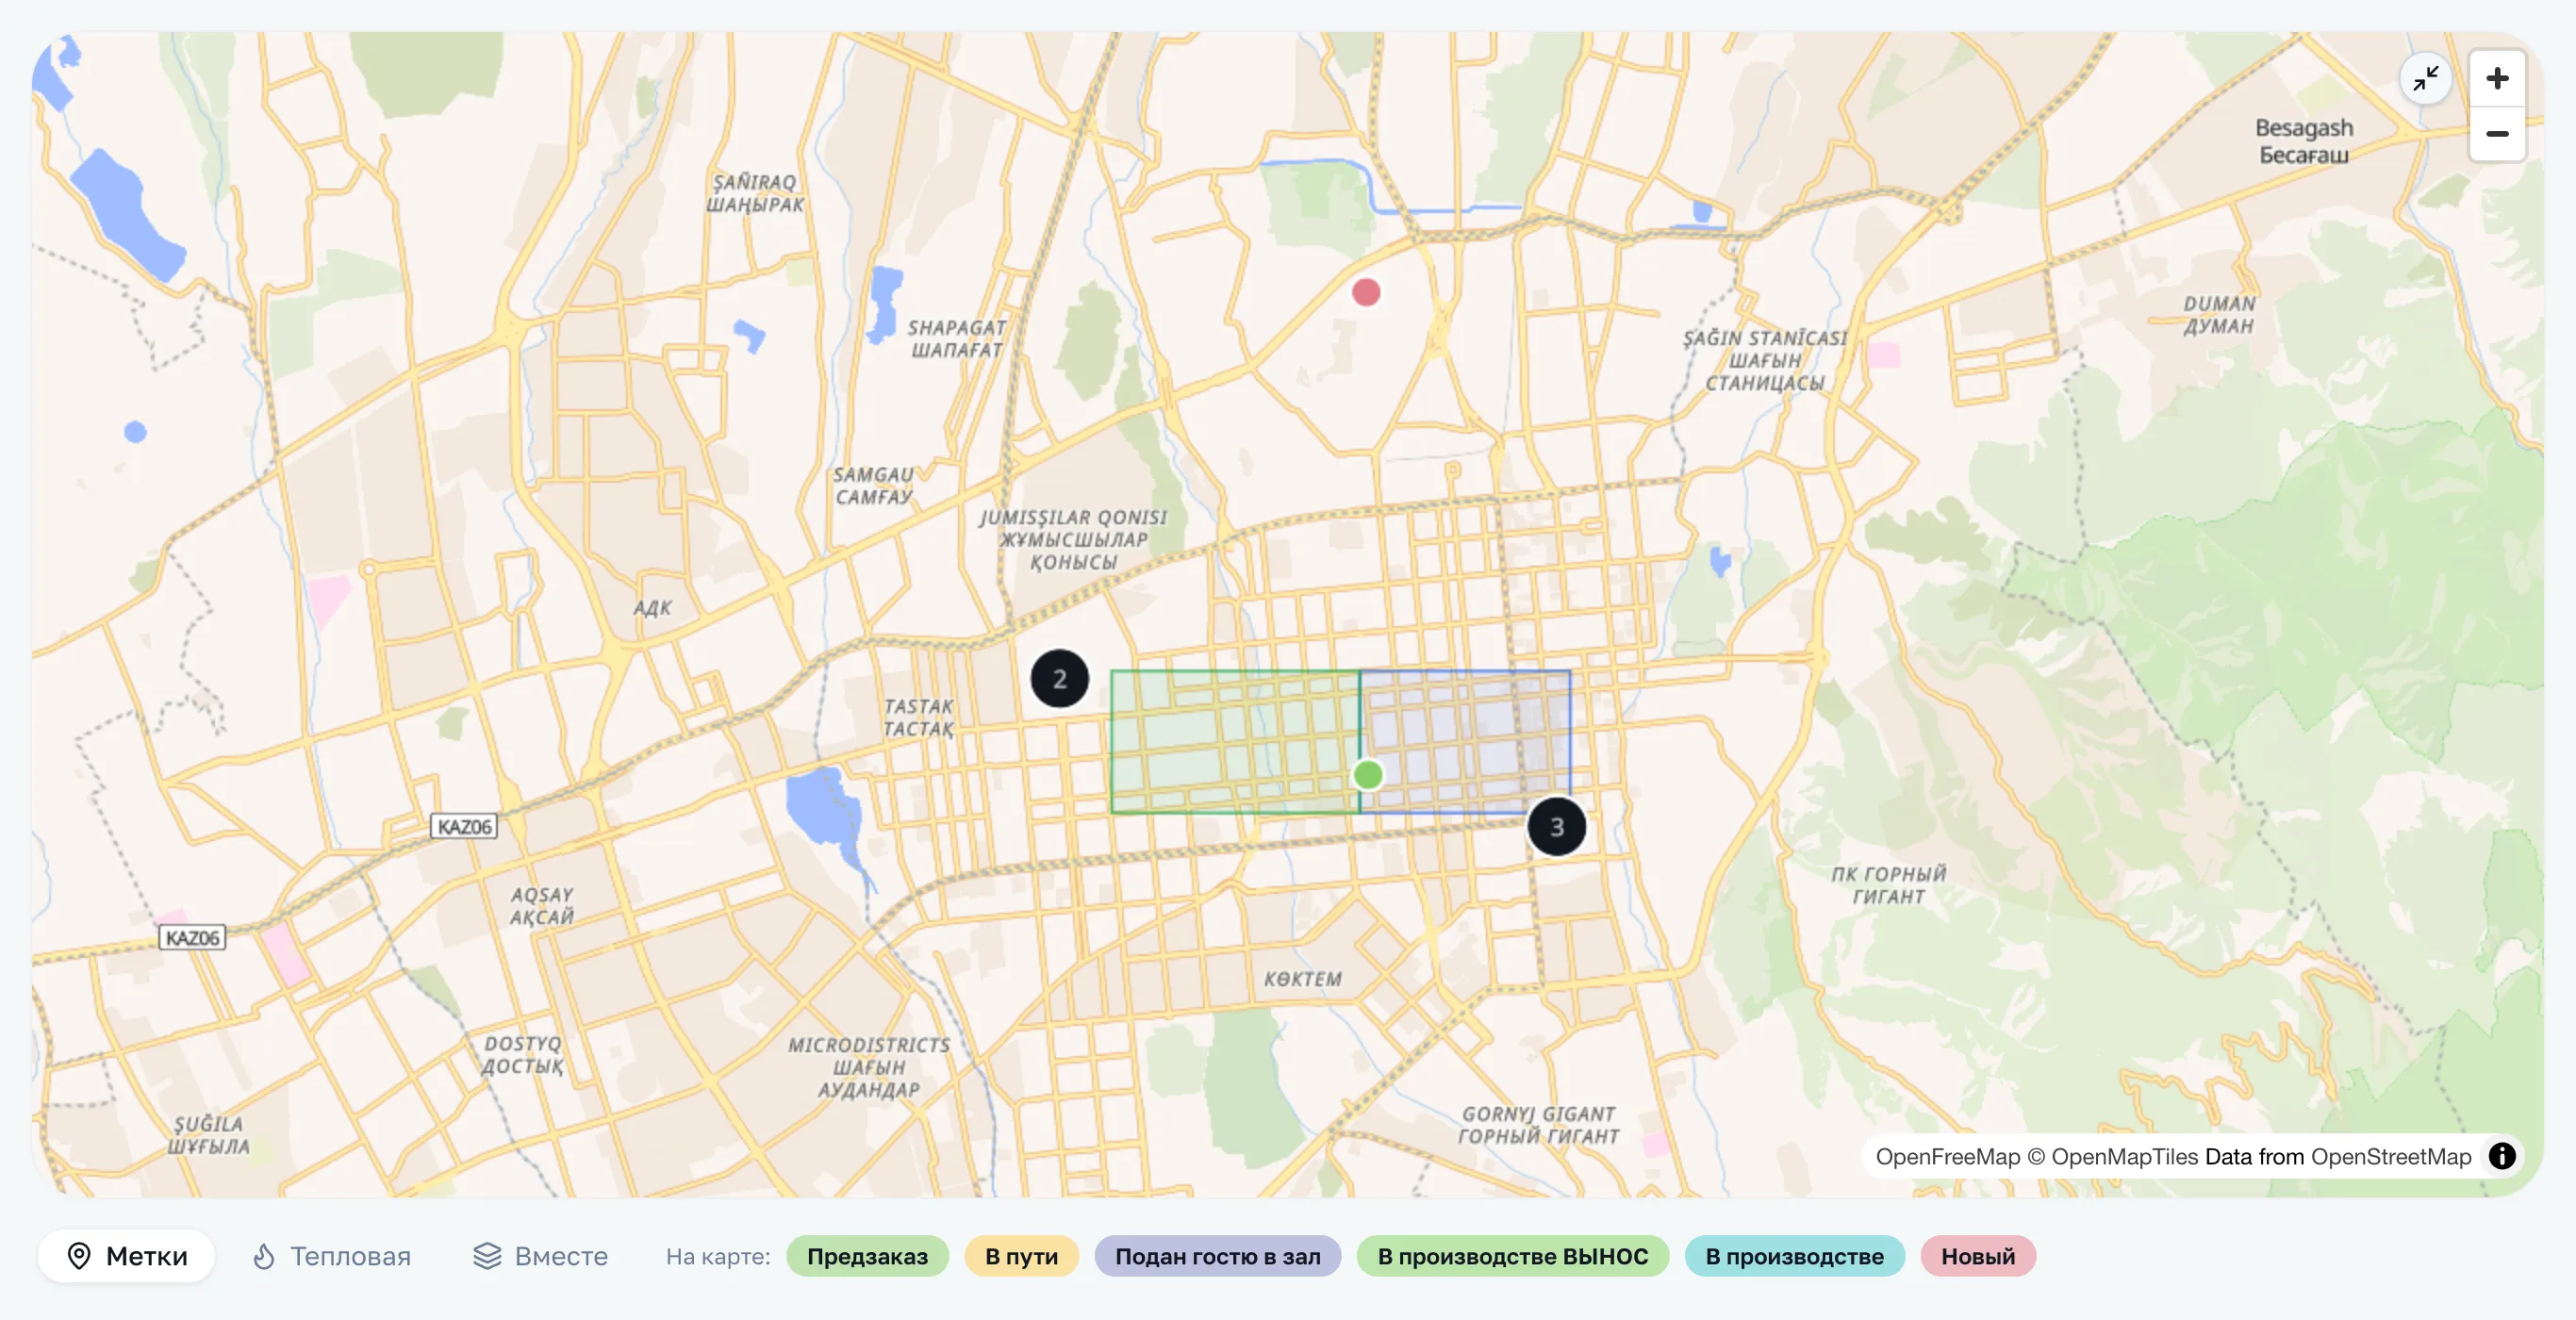
Task: Exit fullscreen map with the collapse icon
Action: coord(2425,78)
